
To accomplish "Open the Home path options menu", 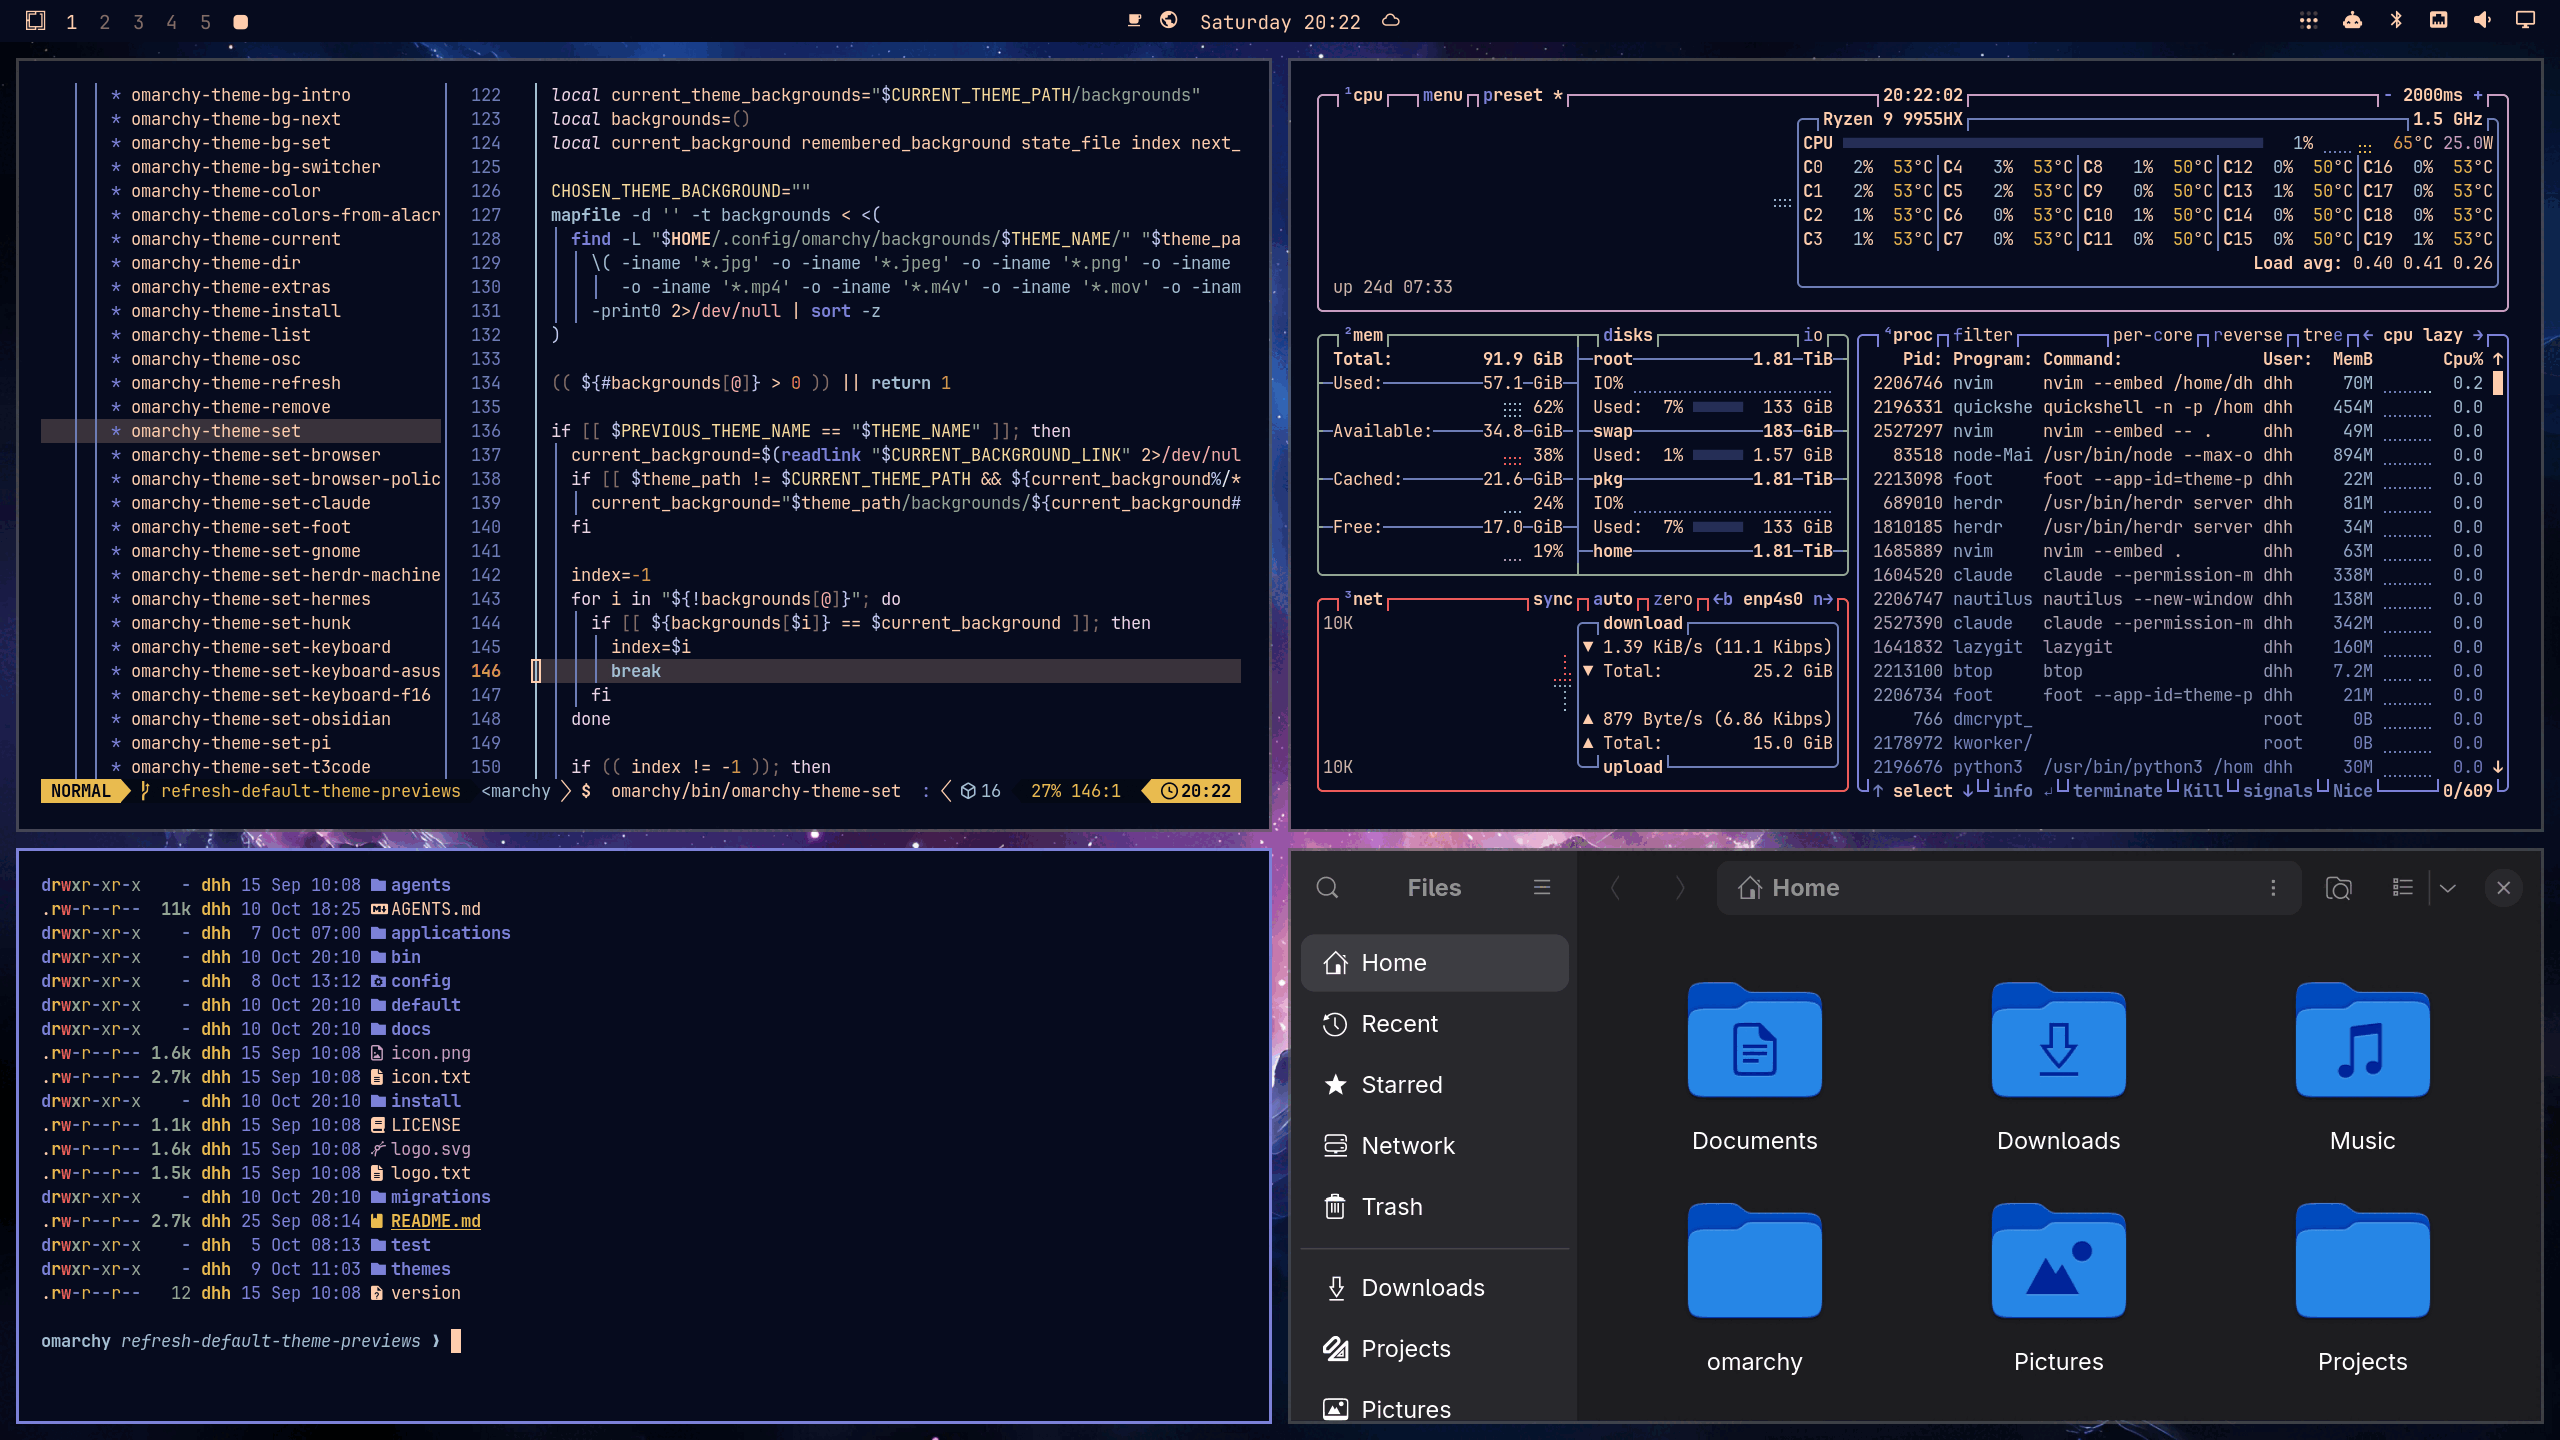I will click(x=2273, y=887).
